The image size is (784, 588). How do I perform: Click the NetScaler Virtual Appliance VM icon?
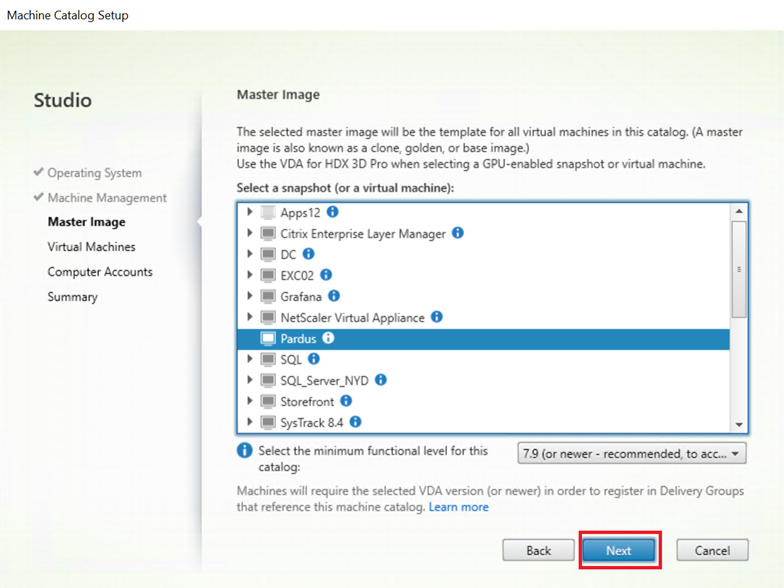(x=268, y=318)
